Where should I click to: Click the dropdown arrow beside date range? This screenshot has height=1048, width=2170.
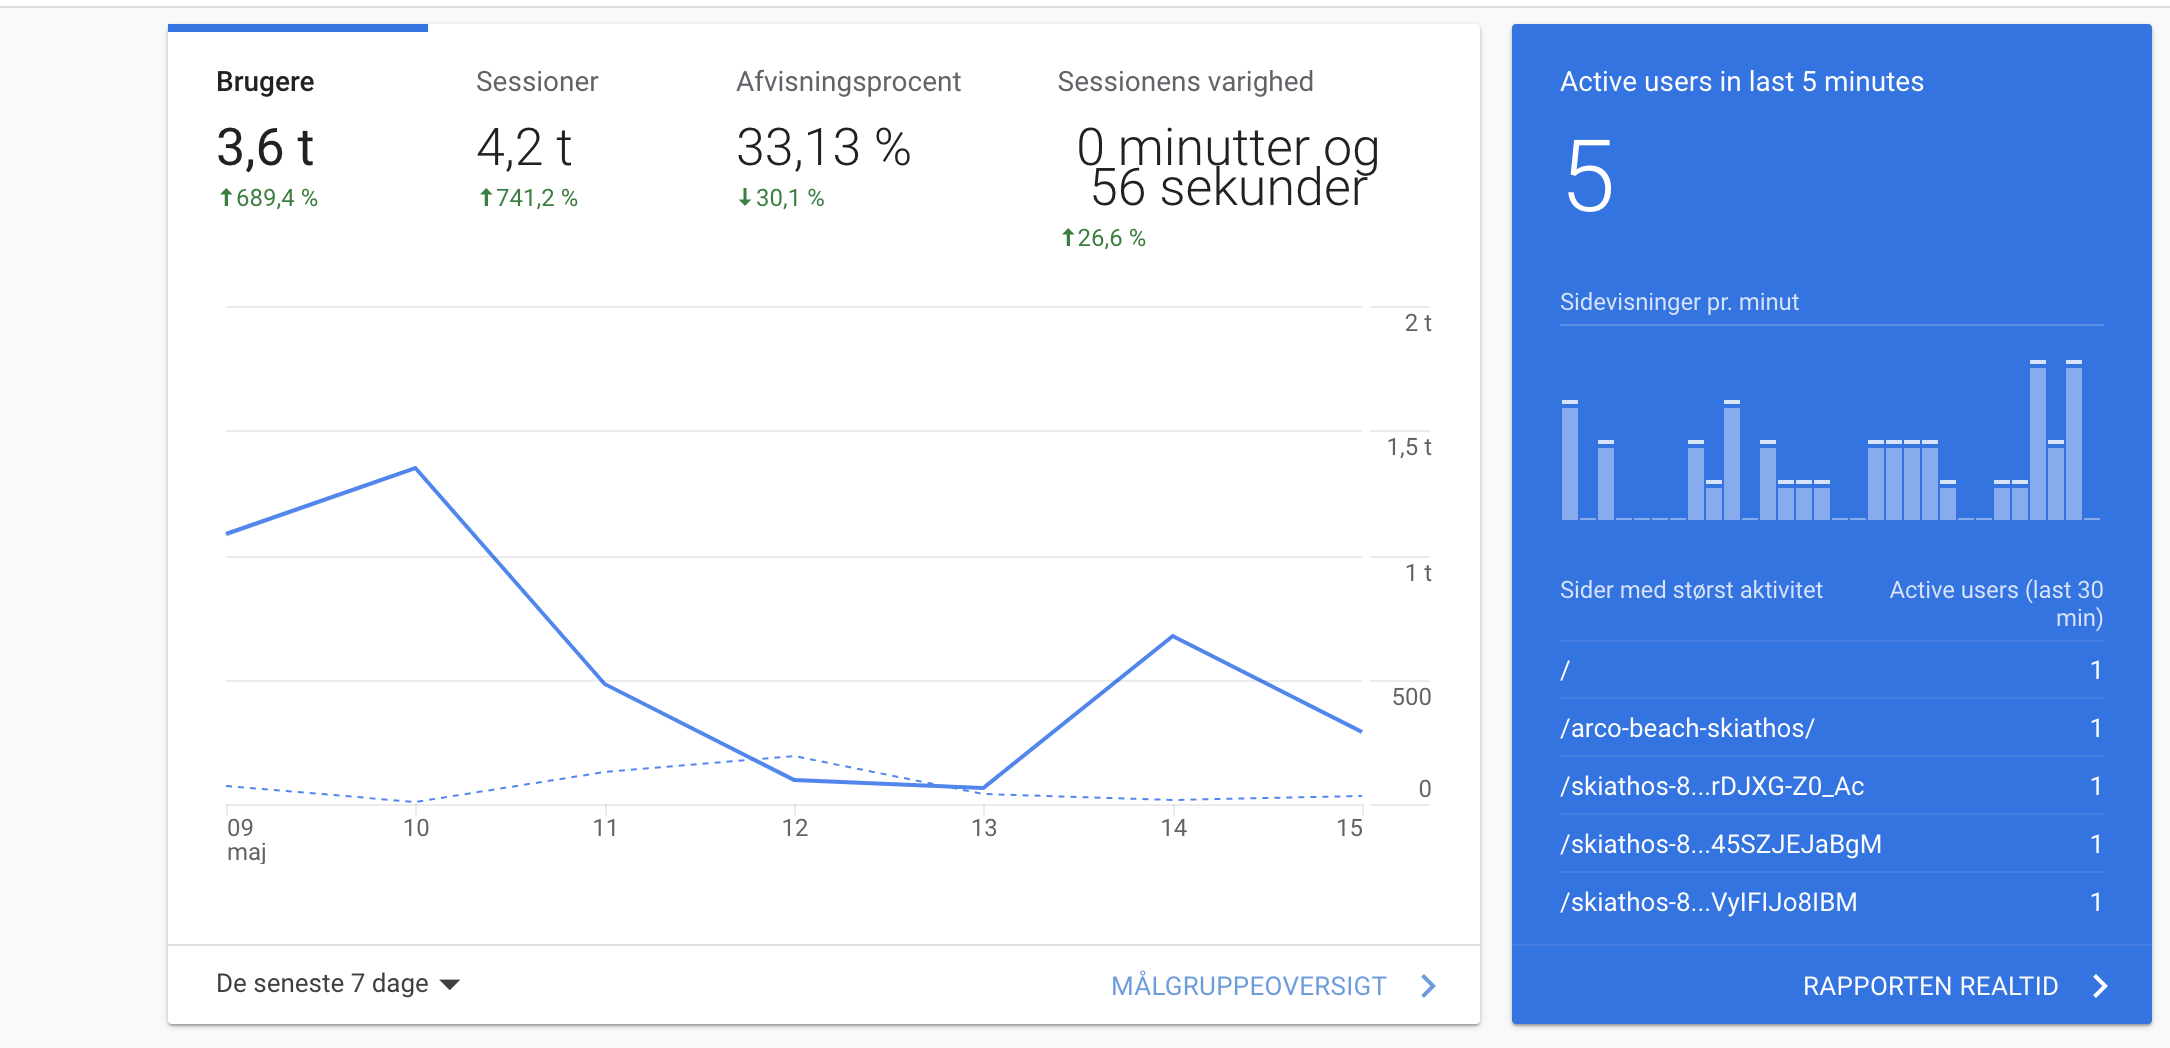pyautogui.click(x=451, y=985)
